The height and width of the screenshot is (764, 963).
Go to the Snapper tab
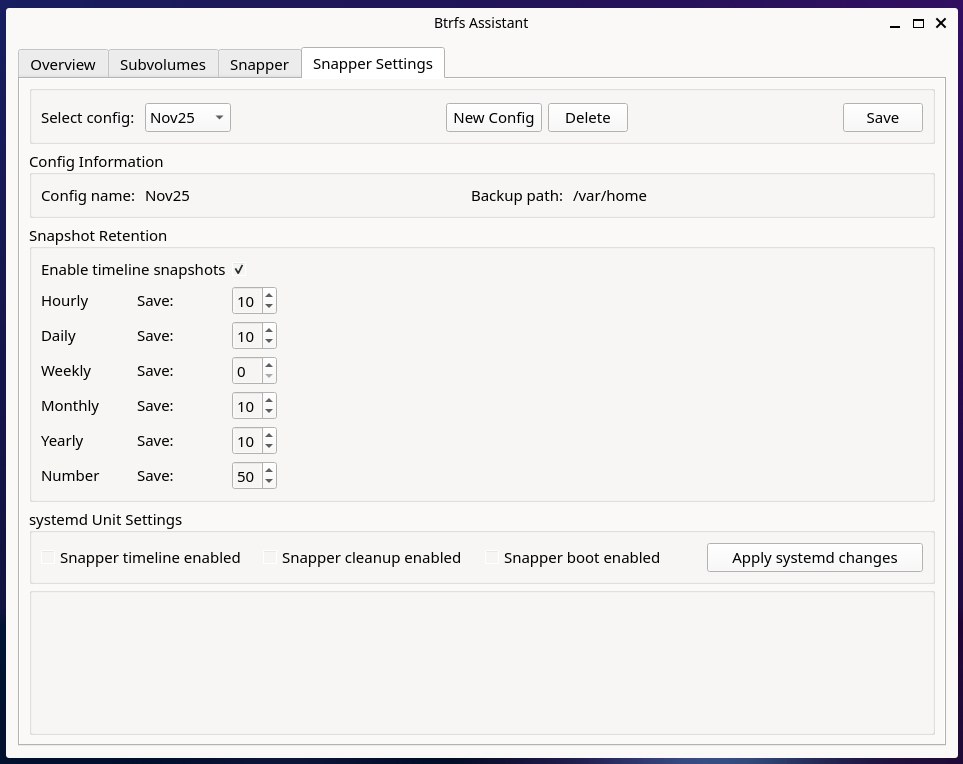click(x=259, y=64)
